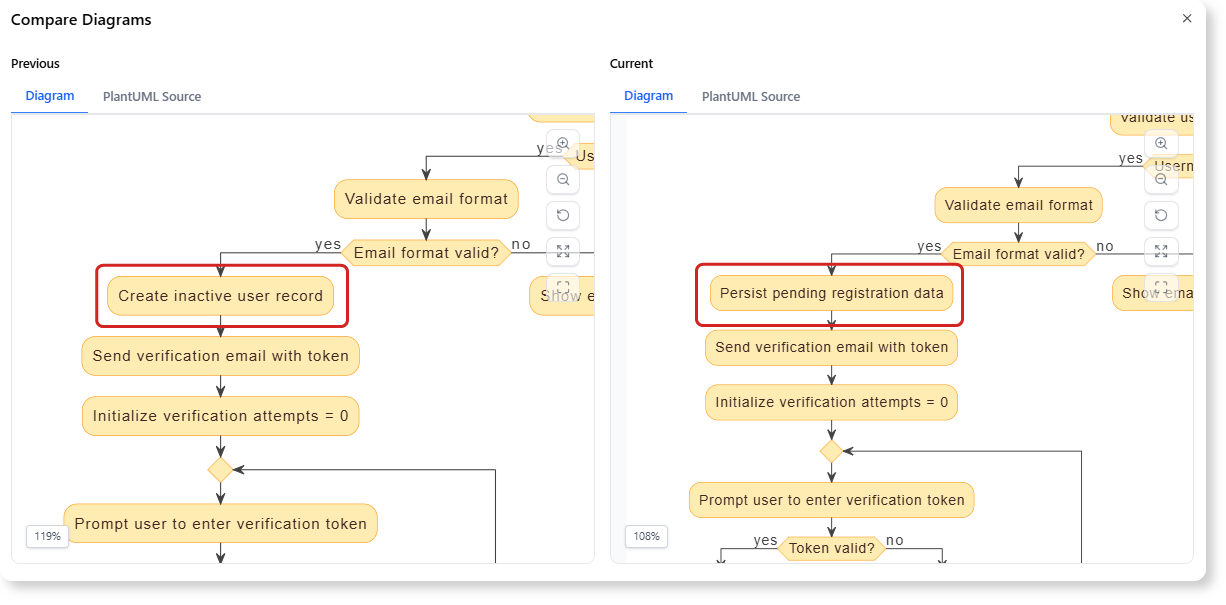Image resolution: width=1226 pixels, height=605 pixels.
Task: Select the Diagram tab in the Previous panel
Action: point(48,96)
